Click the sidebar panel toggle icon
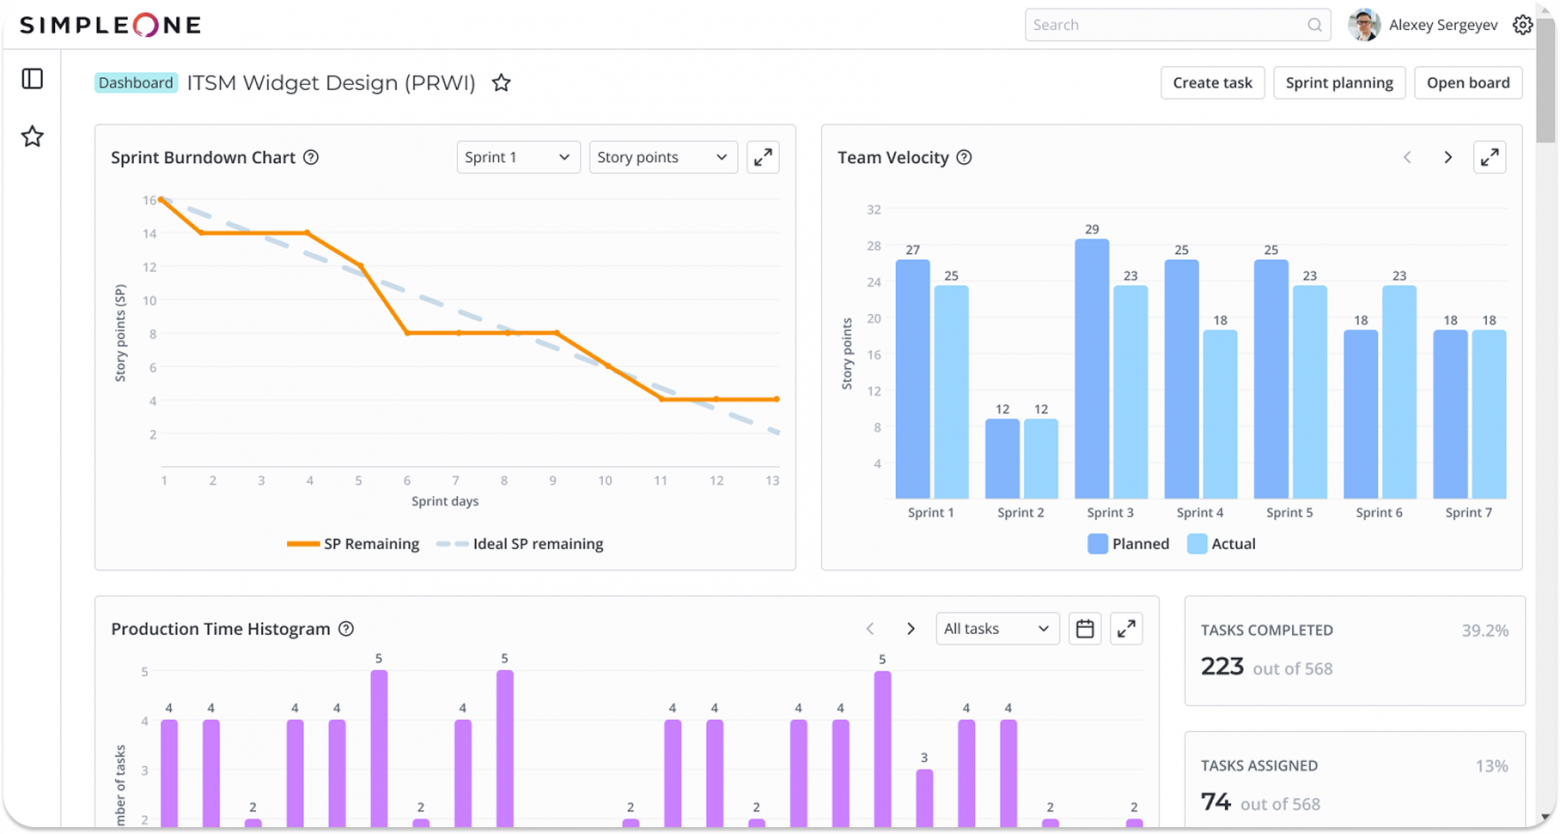 coord(31,78)
